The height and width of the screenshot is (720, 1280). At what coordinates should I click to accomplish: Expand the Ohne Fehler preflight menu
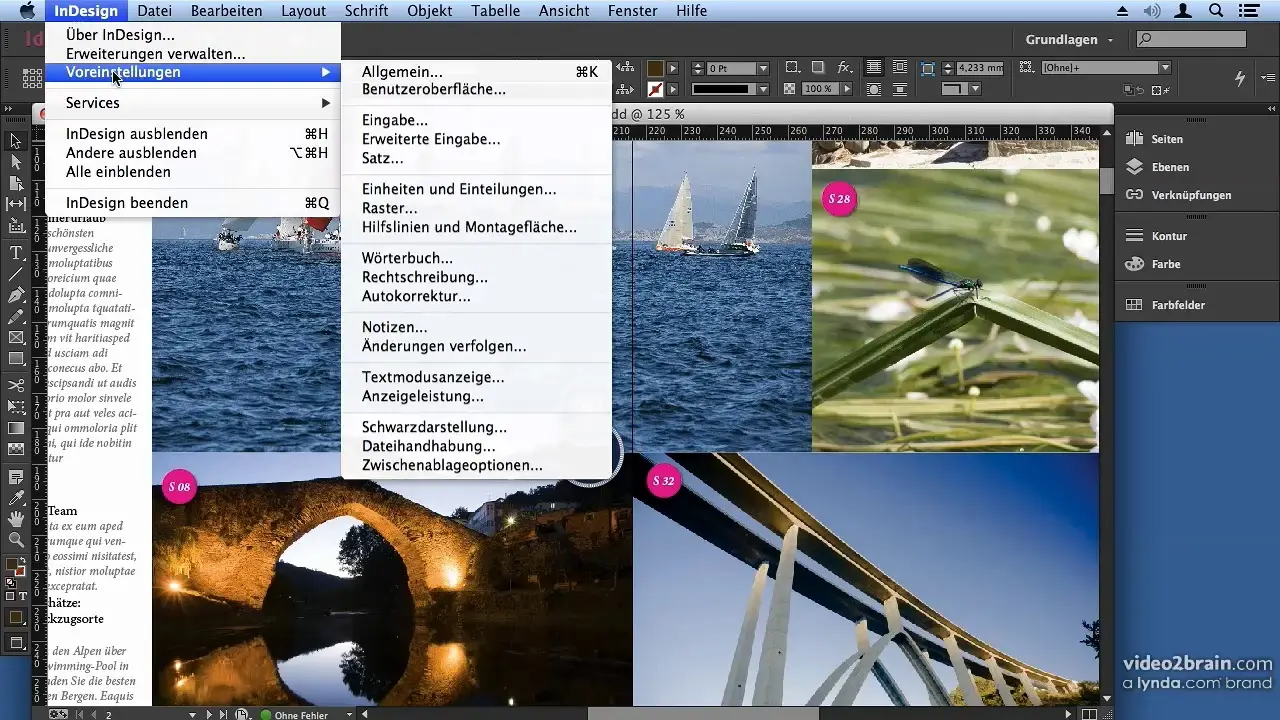349,714
